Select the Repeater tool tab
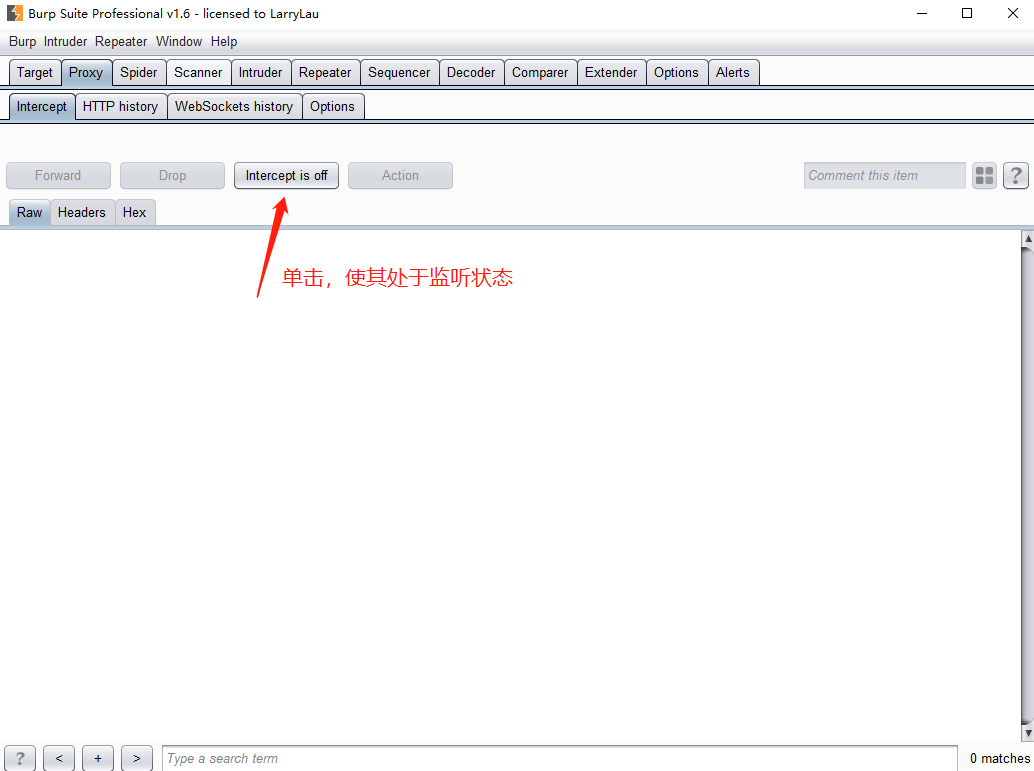Screen dimensions: 1034x771 pyautogui.click(x=325, y=72)
